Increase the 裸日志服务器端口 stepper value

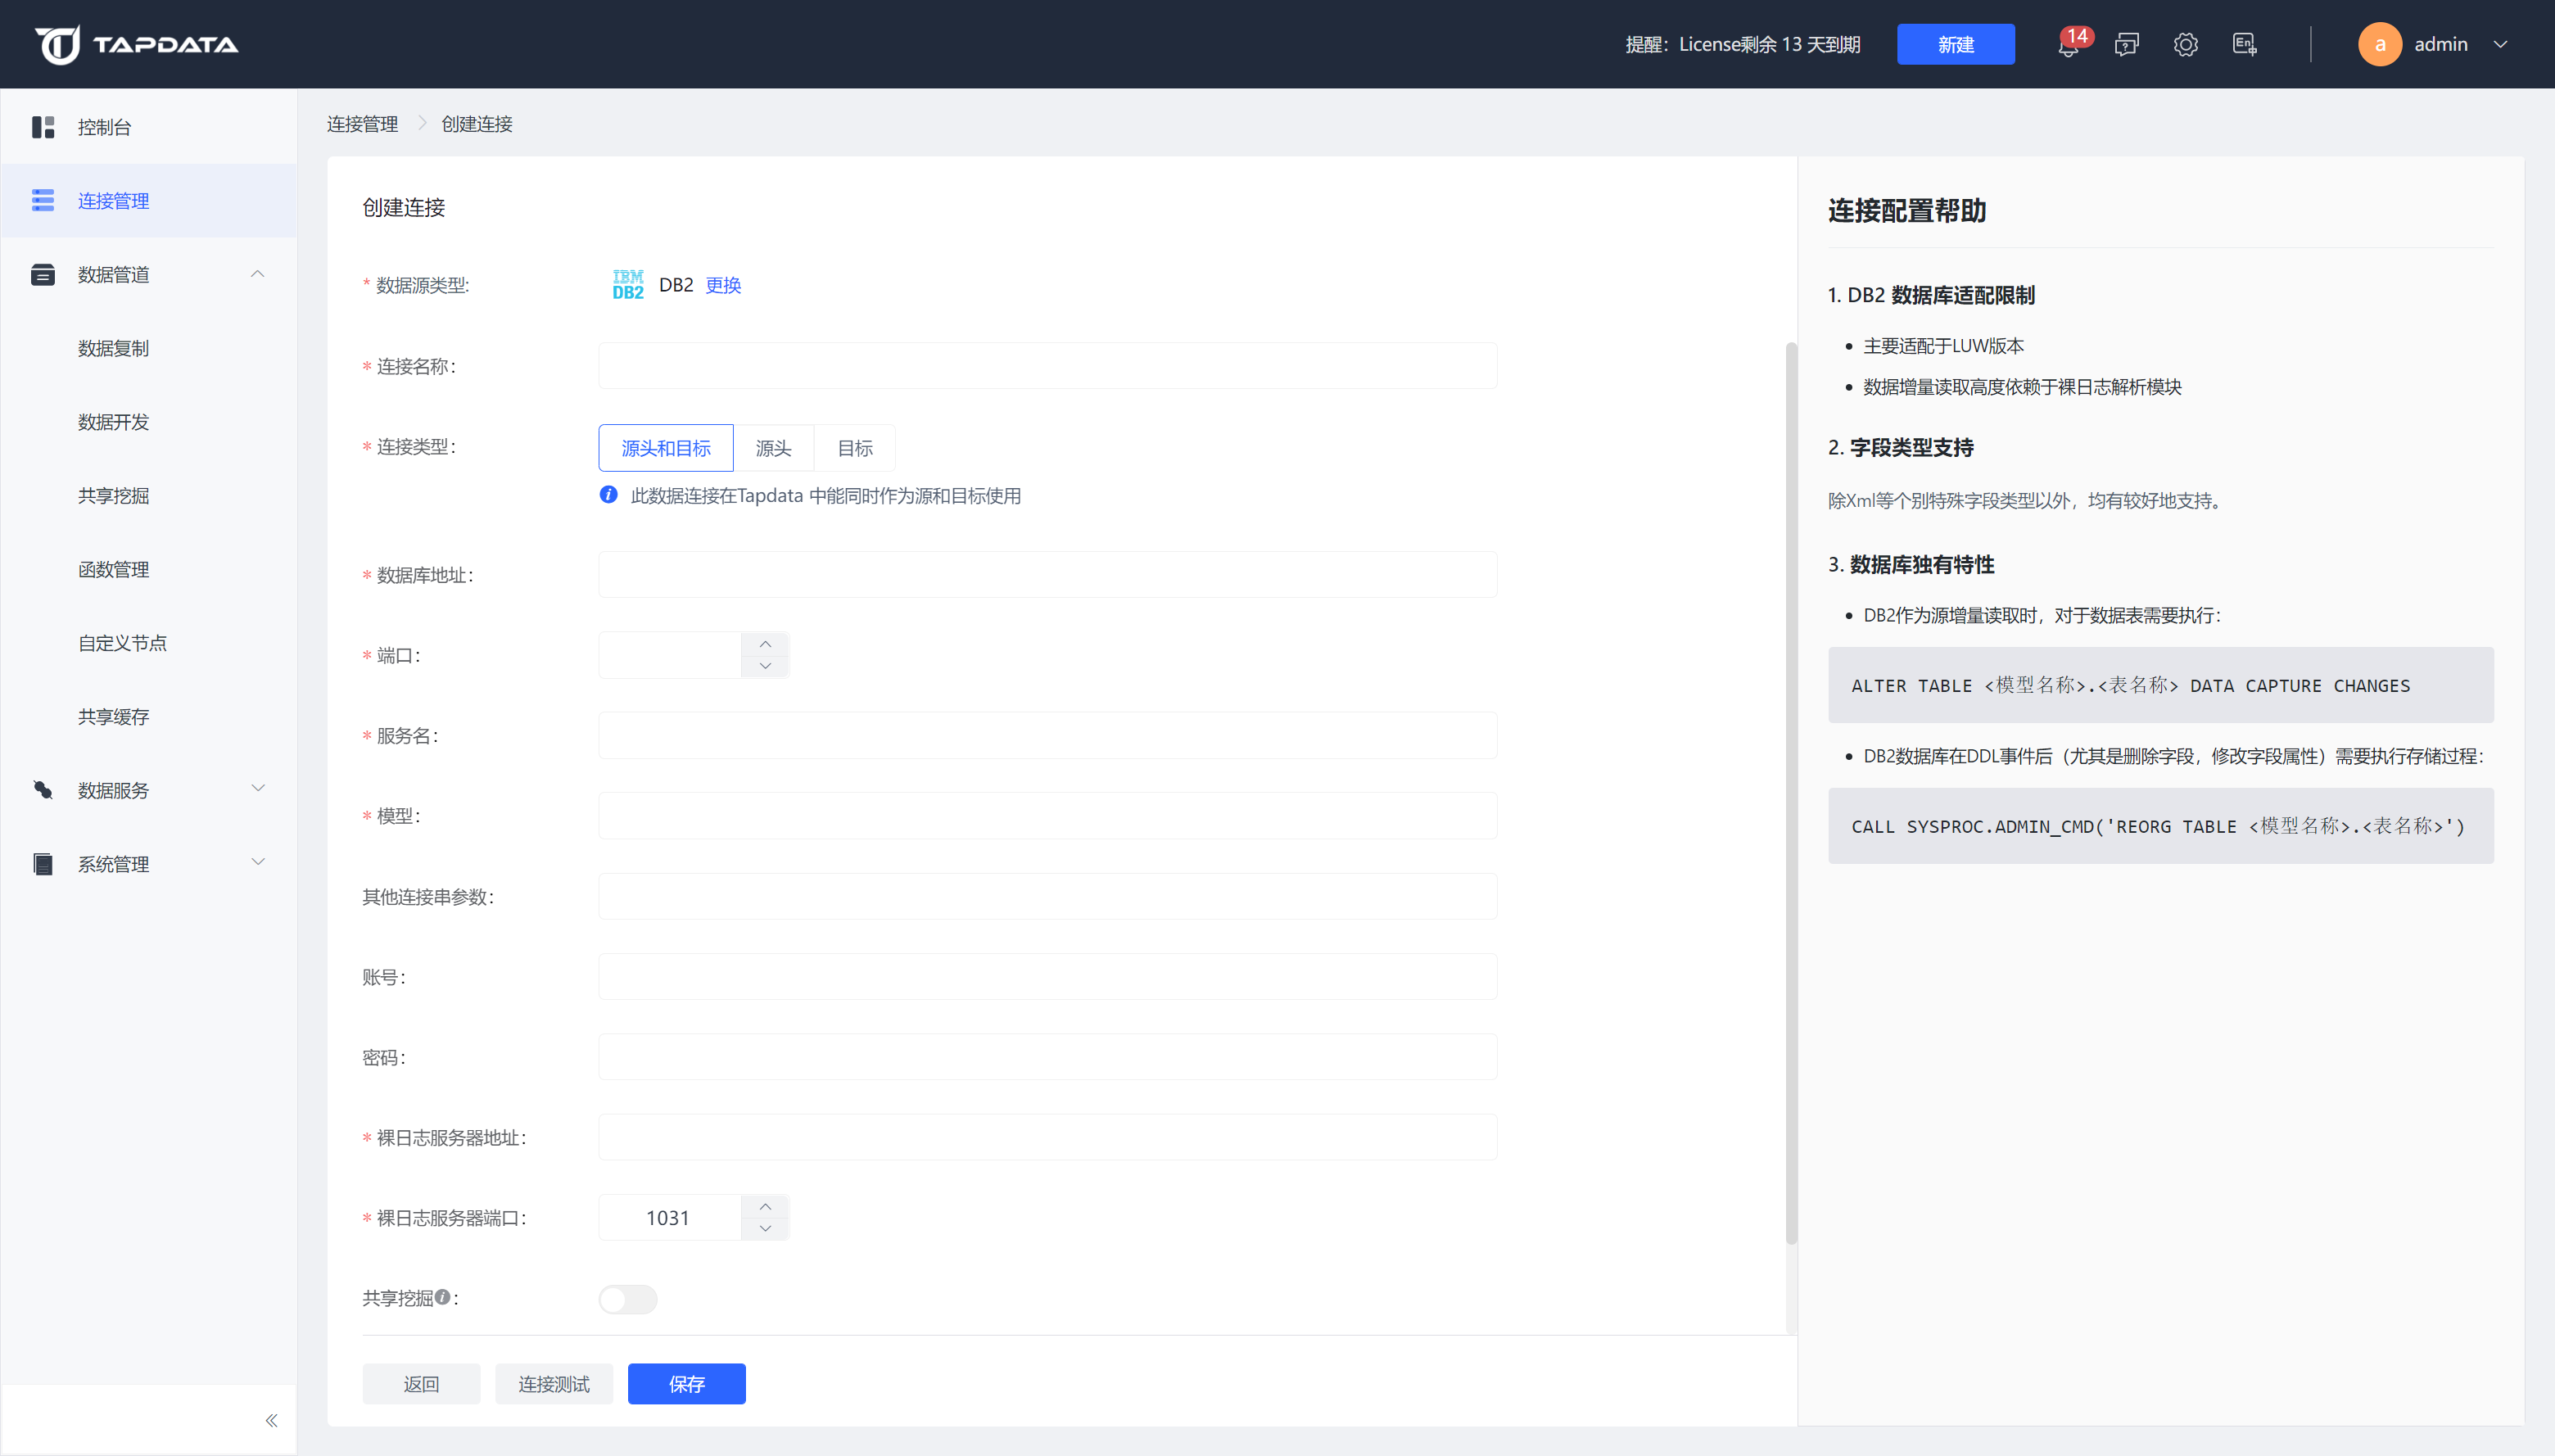pos(765,1206)
